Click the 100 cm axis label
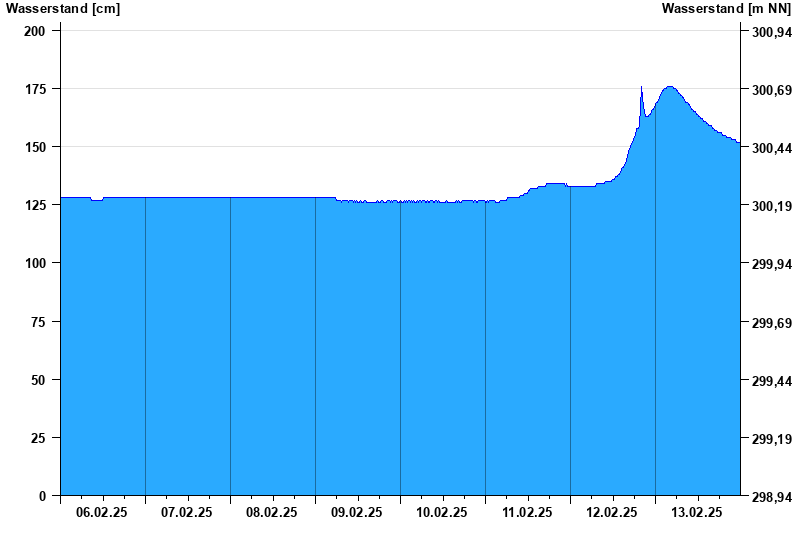 (35, 264)
